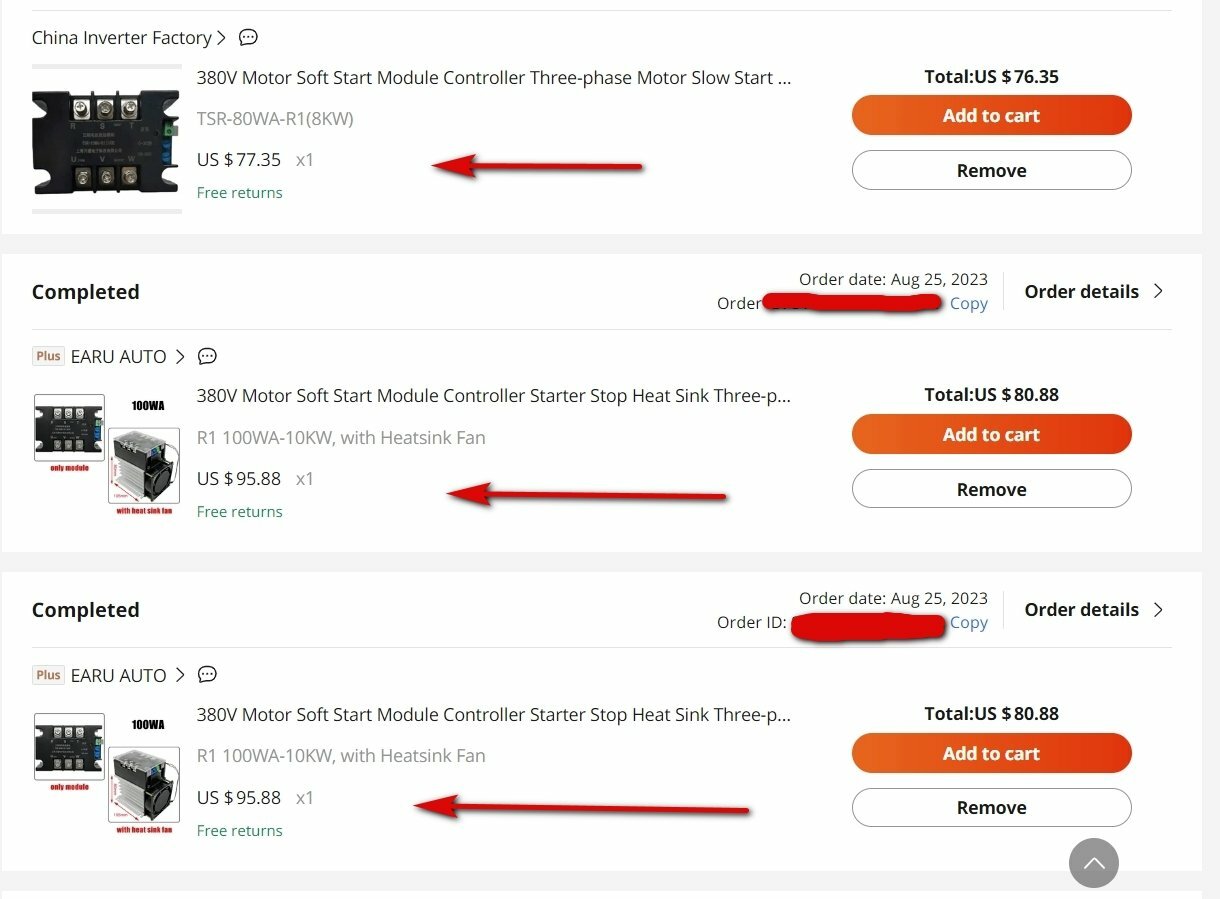The width and height of the screenshot is (1220, 899).
Task: Remove the US $76.35 order
Action: click(x=991, y=170)
